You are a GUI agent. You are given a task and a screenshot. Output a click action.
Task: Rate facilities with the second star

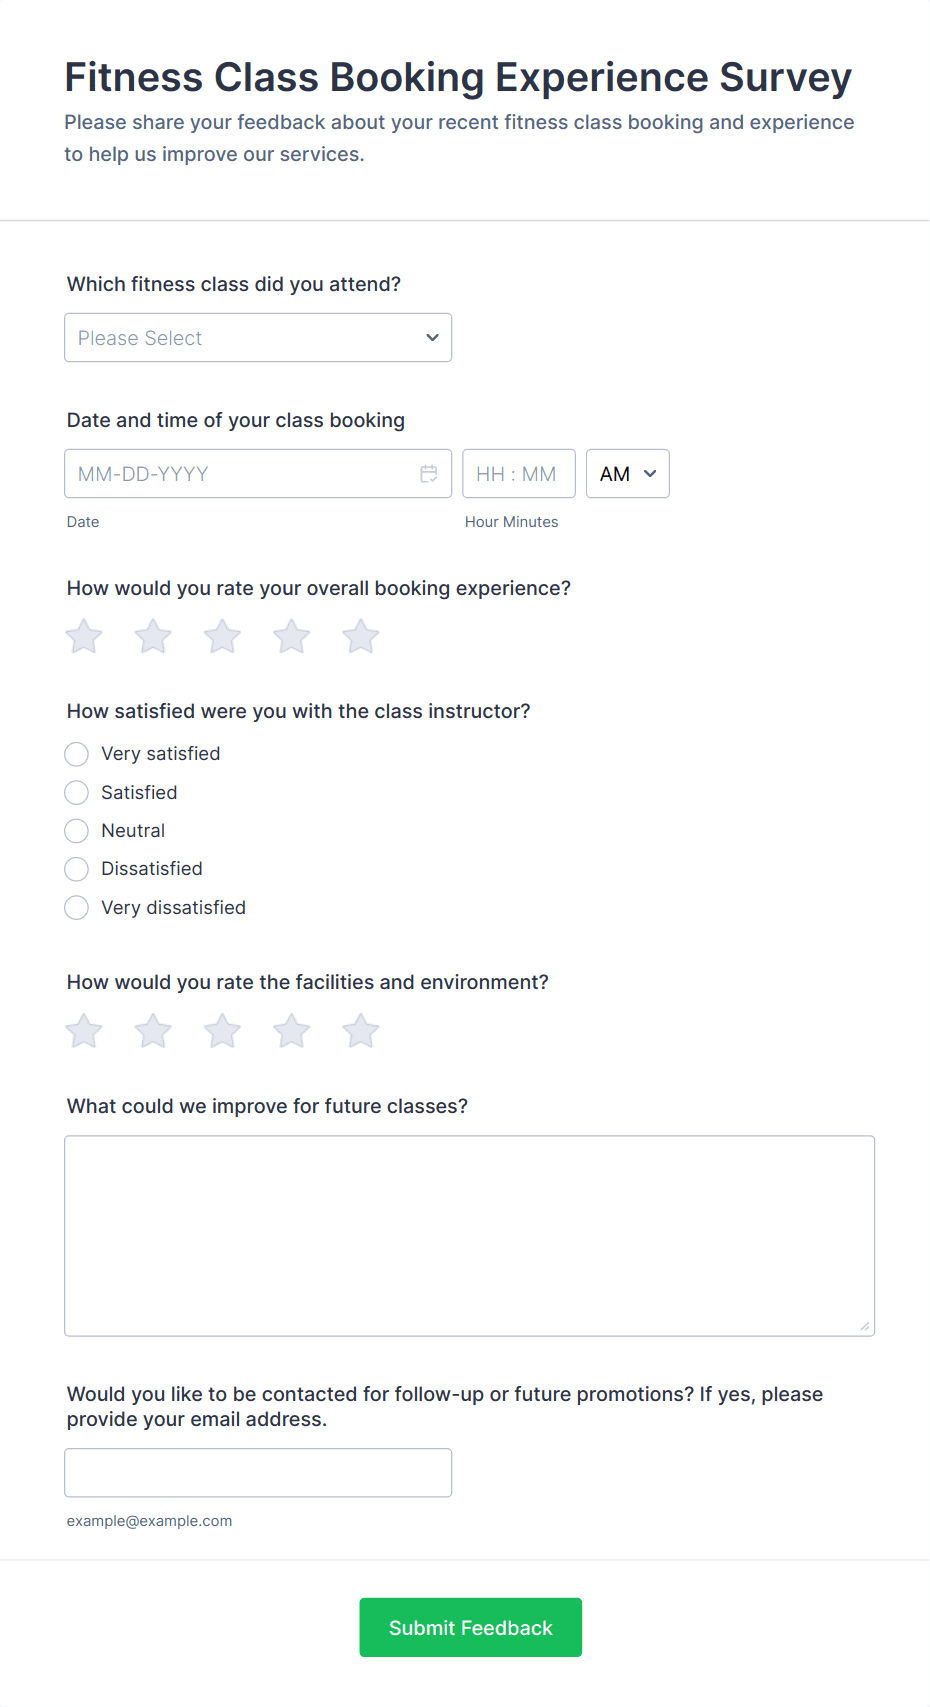(153, 1030)
